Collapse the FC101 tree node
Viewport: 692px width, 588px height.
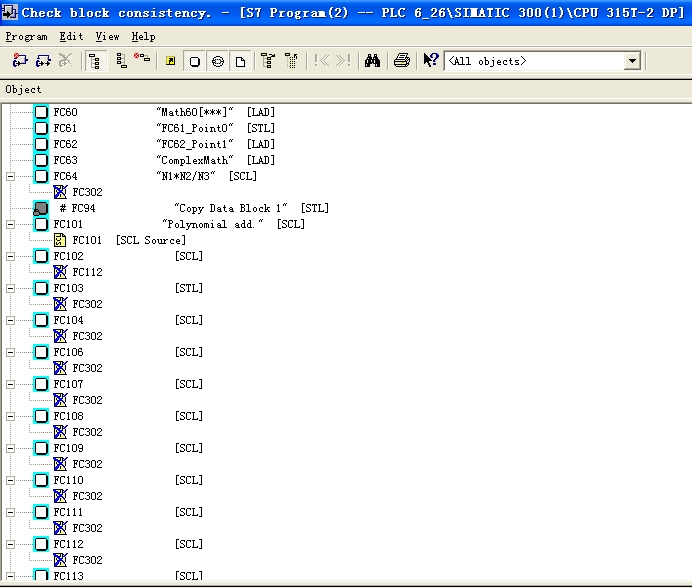pos(11,224)
